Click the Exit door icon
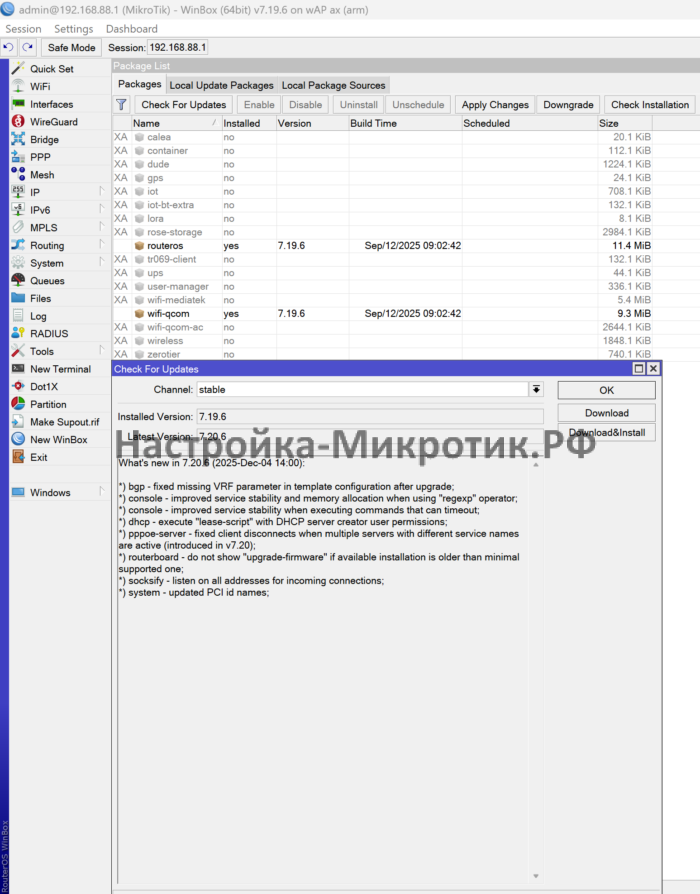700x894 pixels. point(18,457)
